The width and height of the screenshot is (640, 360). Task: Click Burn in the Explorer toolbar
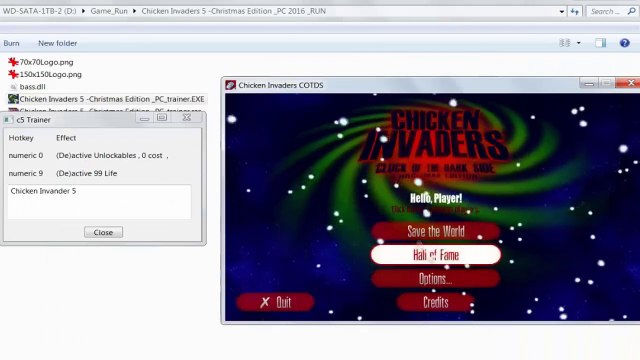(x=11, y=43)
